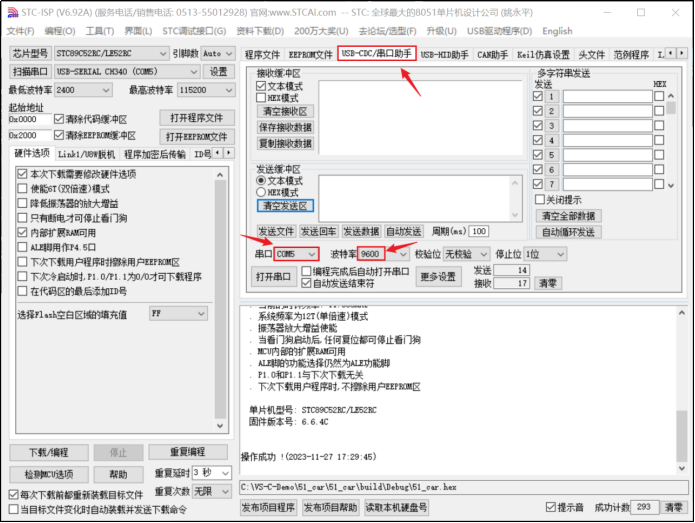Select 硬件选项 tab
The width and height of the screenshot is (695, 523).
pyautogui.click(x=32, y=153)
